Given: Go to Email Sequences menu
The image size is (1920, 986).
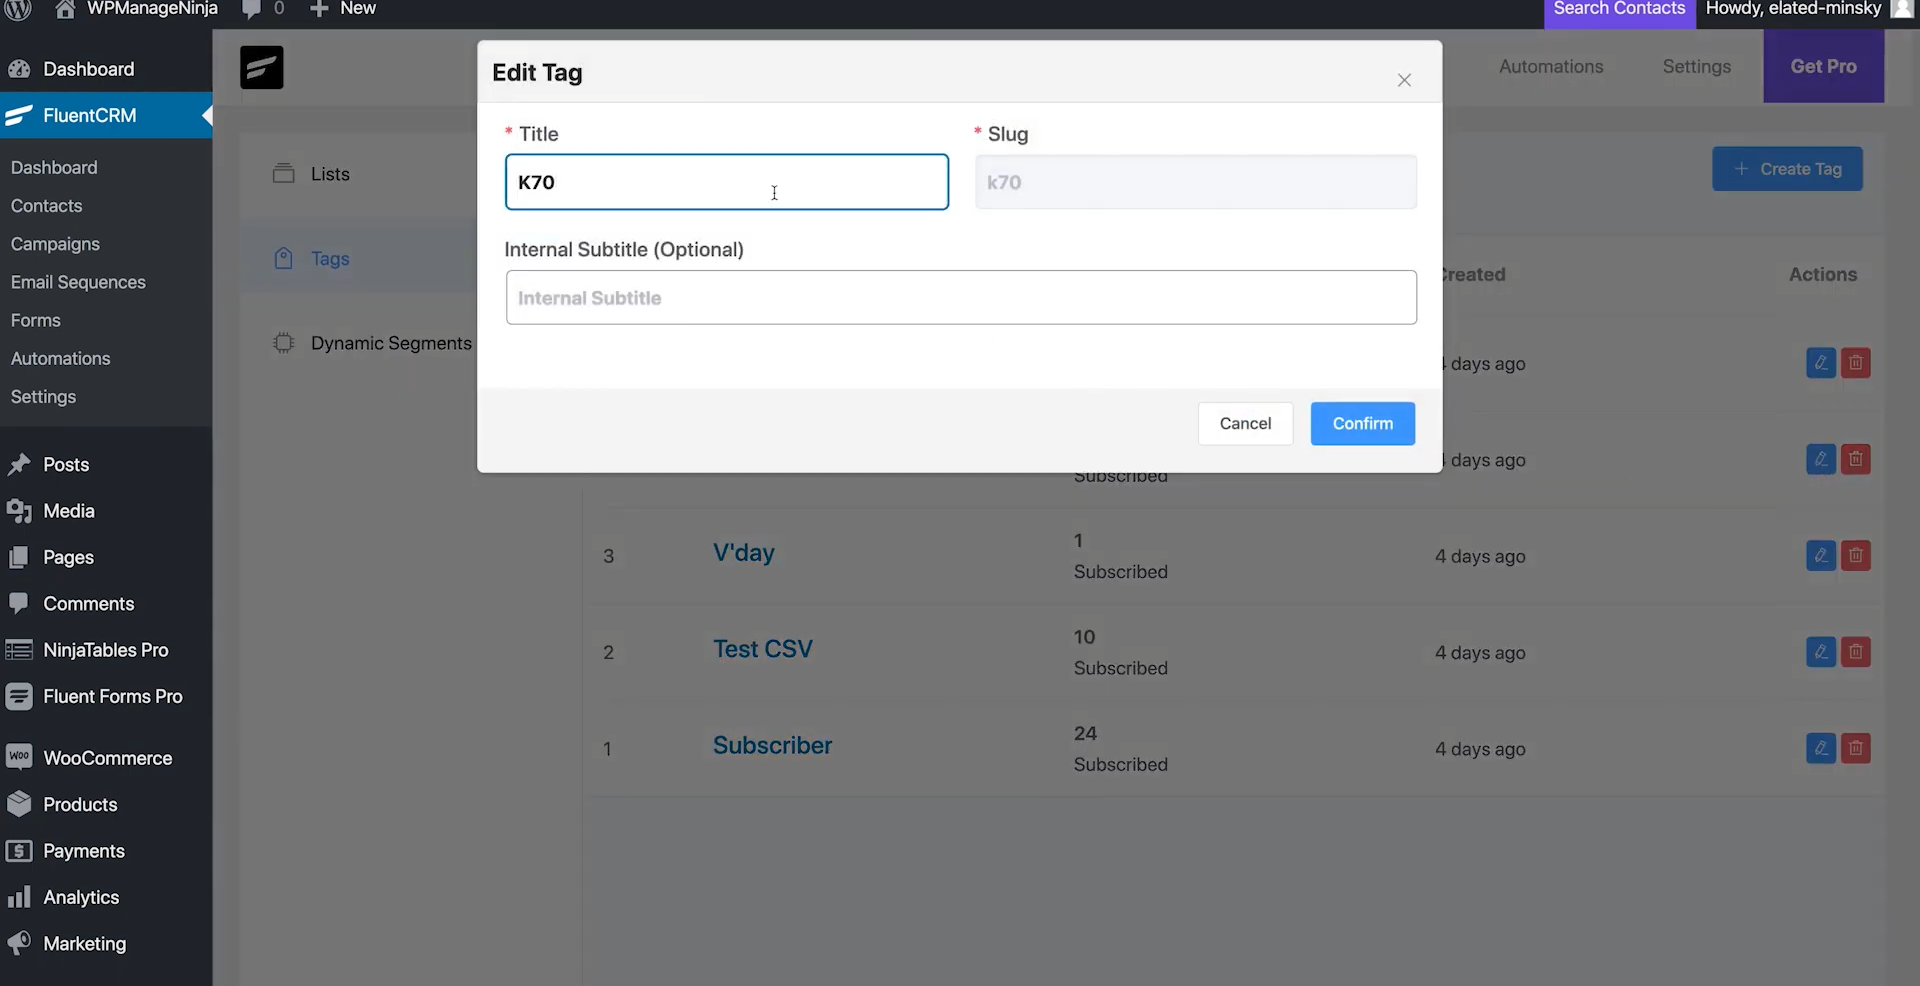Looking at the screenshot, I should click(78, 282).
